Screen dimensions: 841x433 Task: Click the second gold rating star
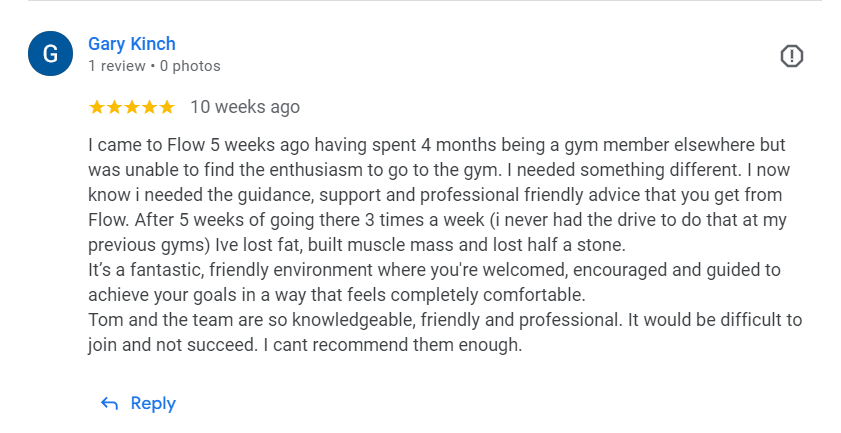[114, 107]
